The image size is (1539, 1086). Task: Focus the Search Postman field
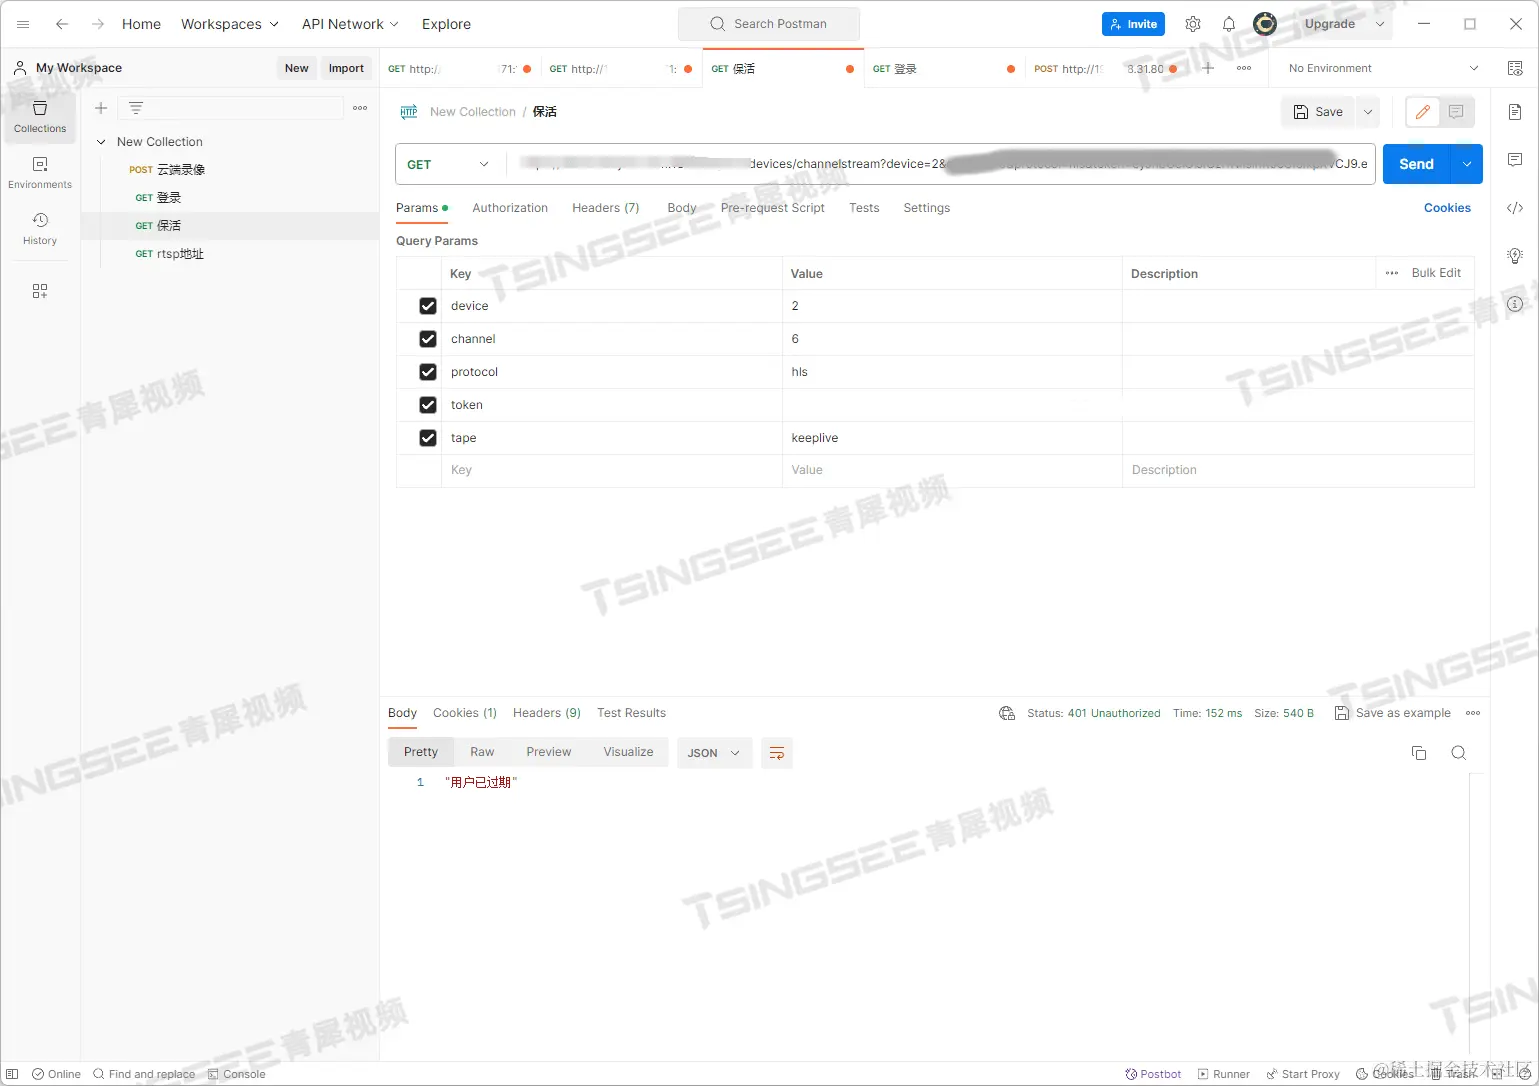point(768,24)
